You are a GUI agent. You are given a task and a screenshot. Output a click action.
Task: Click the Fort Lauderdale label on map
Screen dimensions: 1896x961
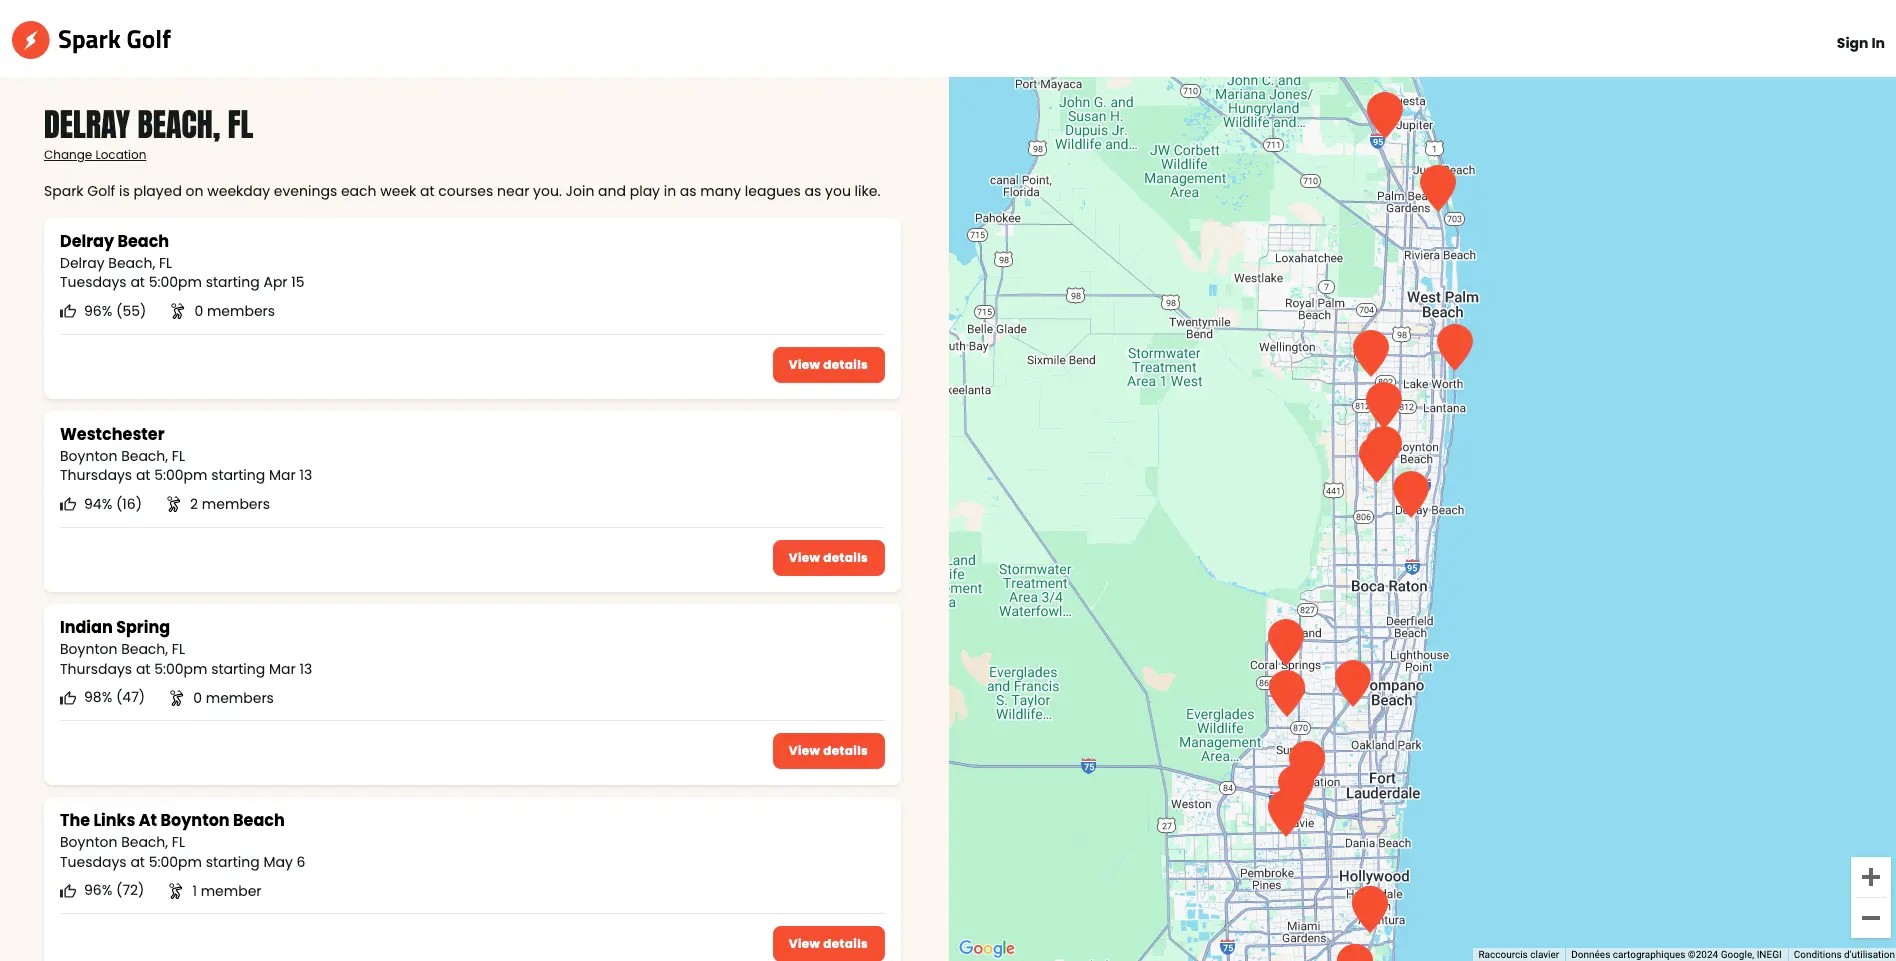click(x=1383, y=786)
